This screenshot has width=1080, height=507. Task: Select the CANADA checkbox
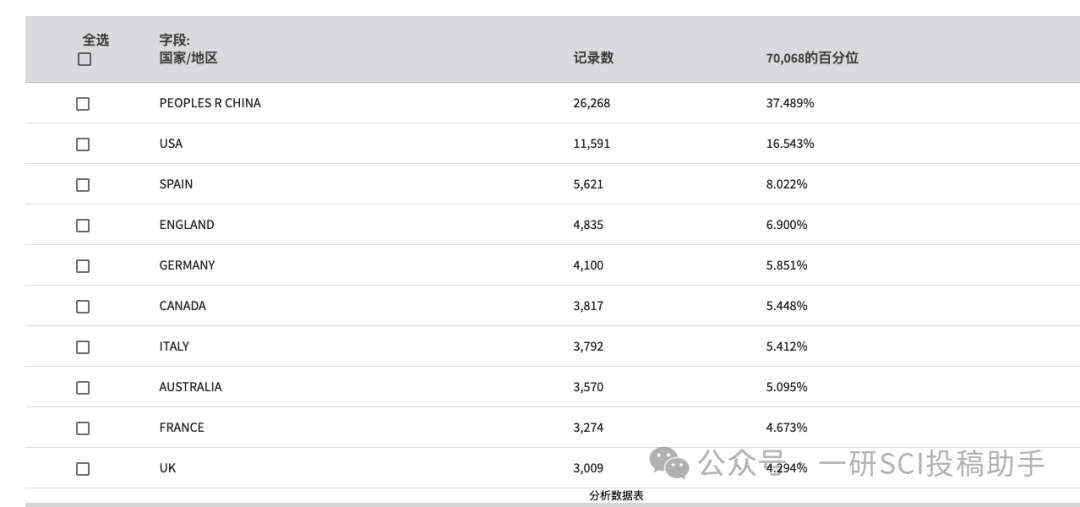(x=83, y=306)
